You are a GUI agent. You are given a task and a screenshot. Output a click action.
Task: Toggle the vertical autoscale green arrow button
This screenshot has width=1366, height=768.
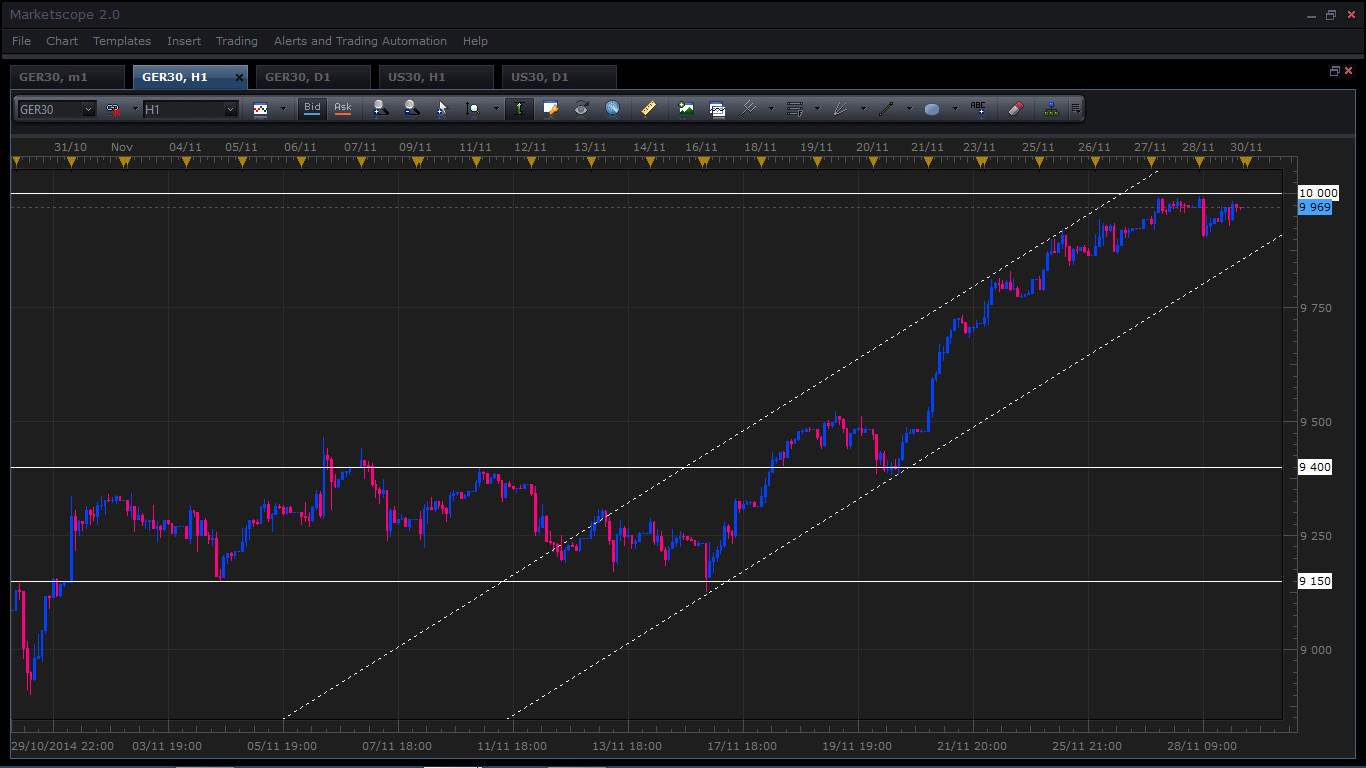pos(519,109)
